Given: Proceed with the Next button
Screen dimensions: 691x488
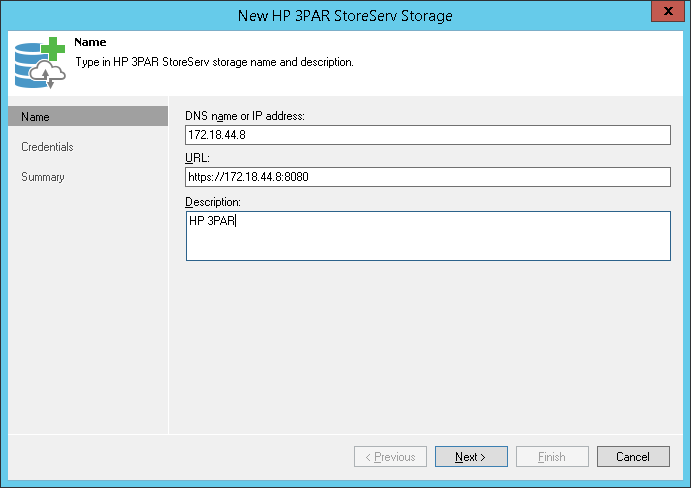Looking at the screenshot, I should point(471,457).
